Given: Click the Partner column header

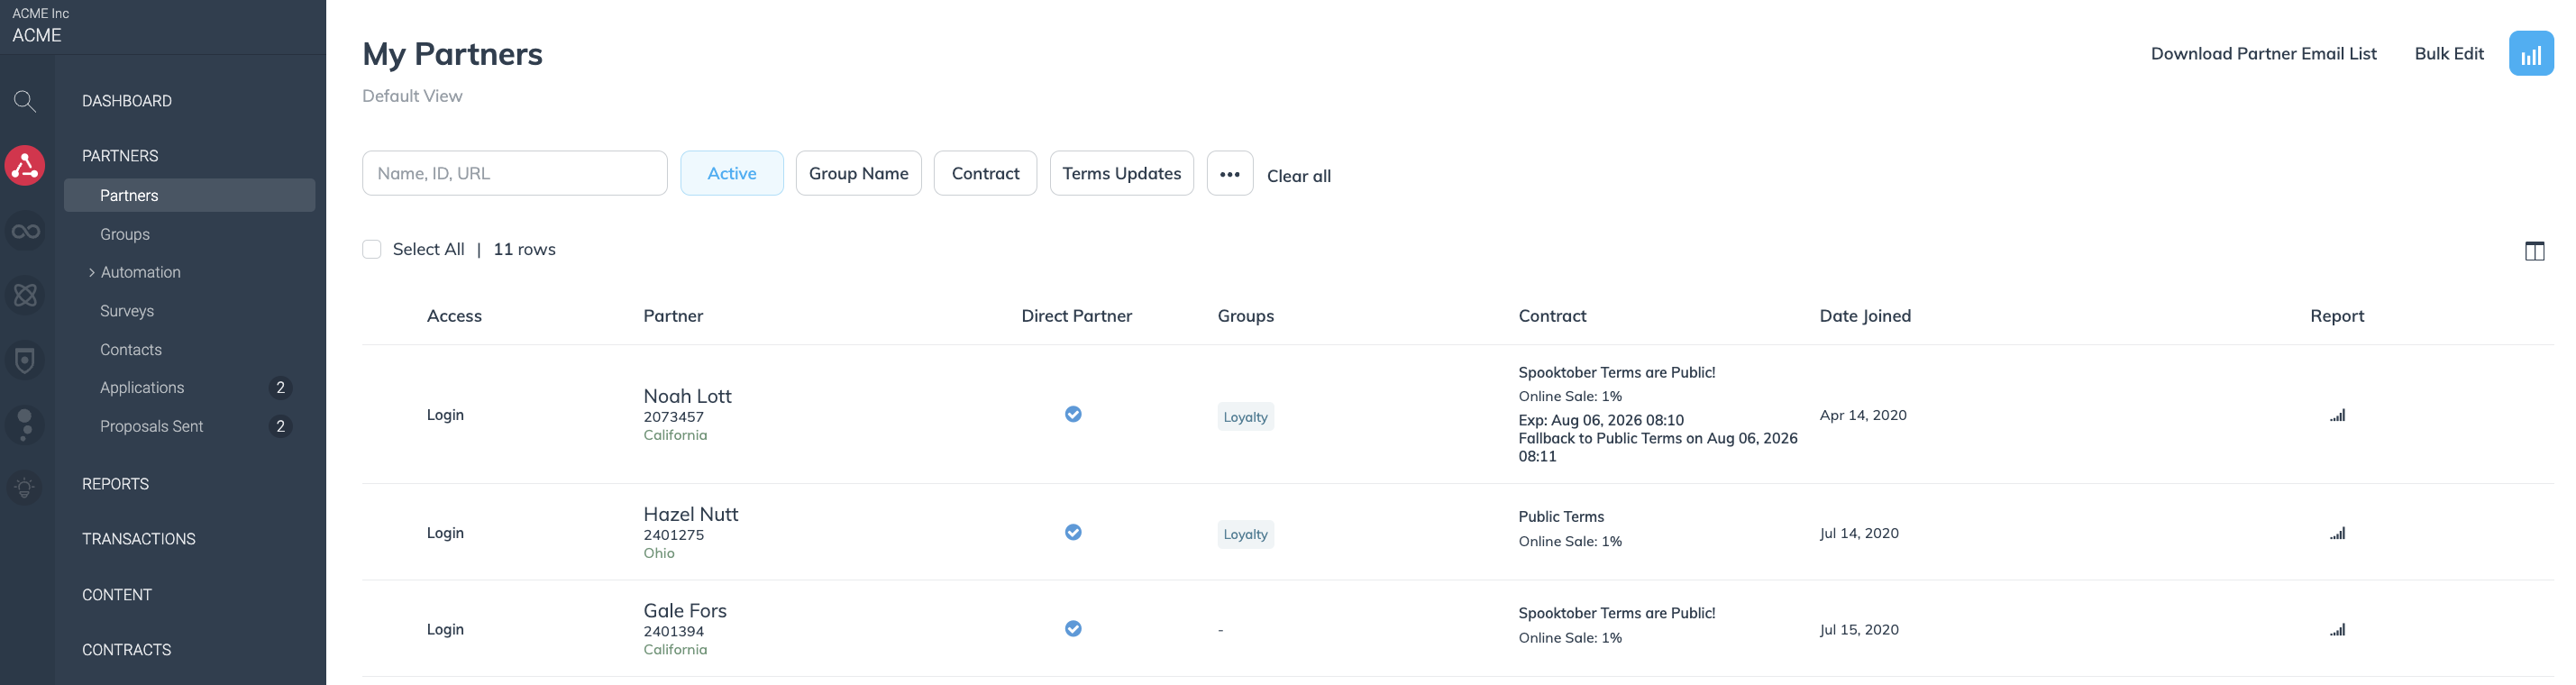Looking at the screenshot, I should click(x=673, y=316).
